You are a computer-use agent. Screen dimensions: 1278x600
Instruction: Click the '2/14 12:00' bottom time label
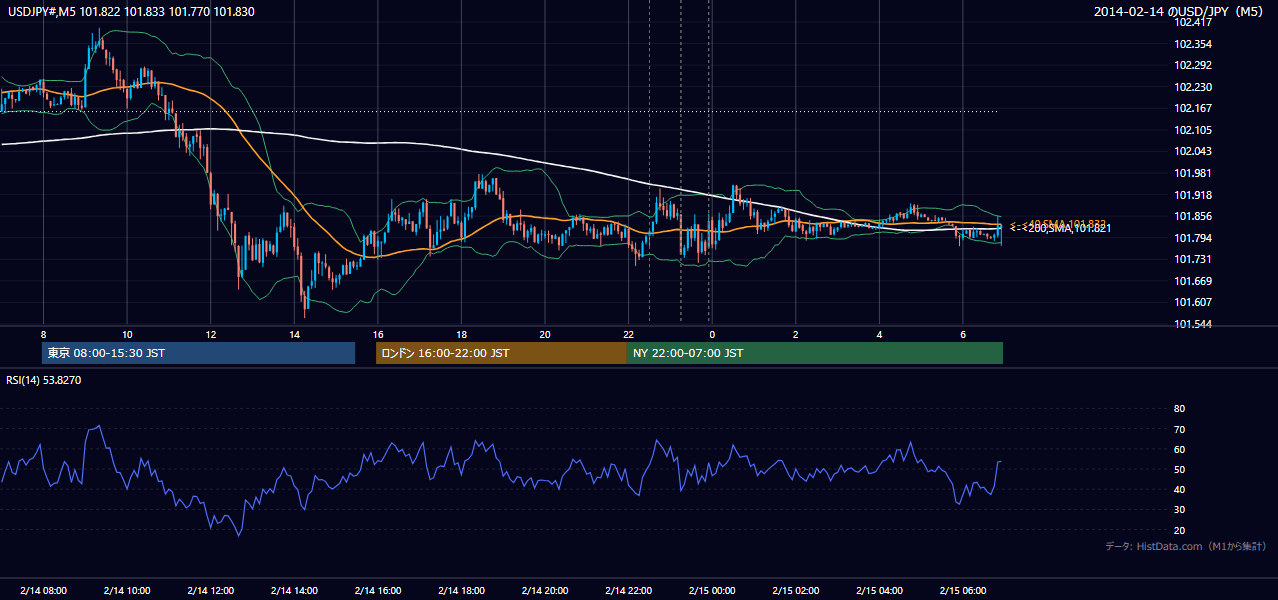(210, 591)
